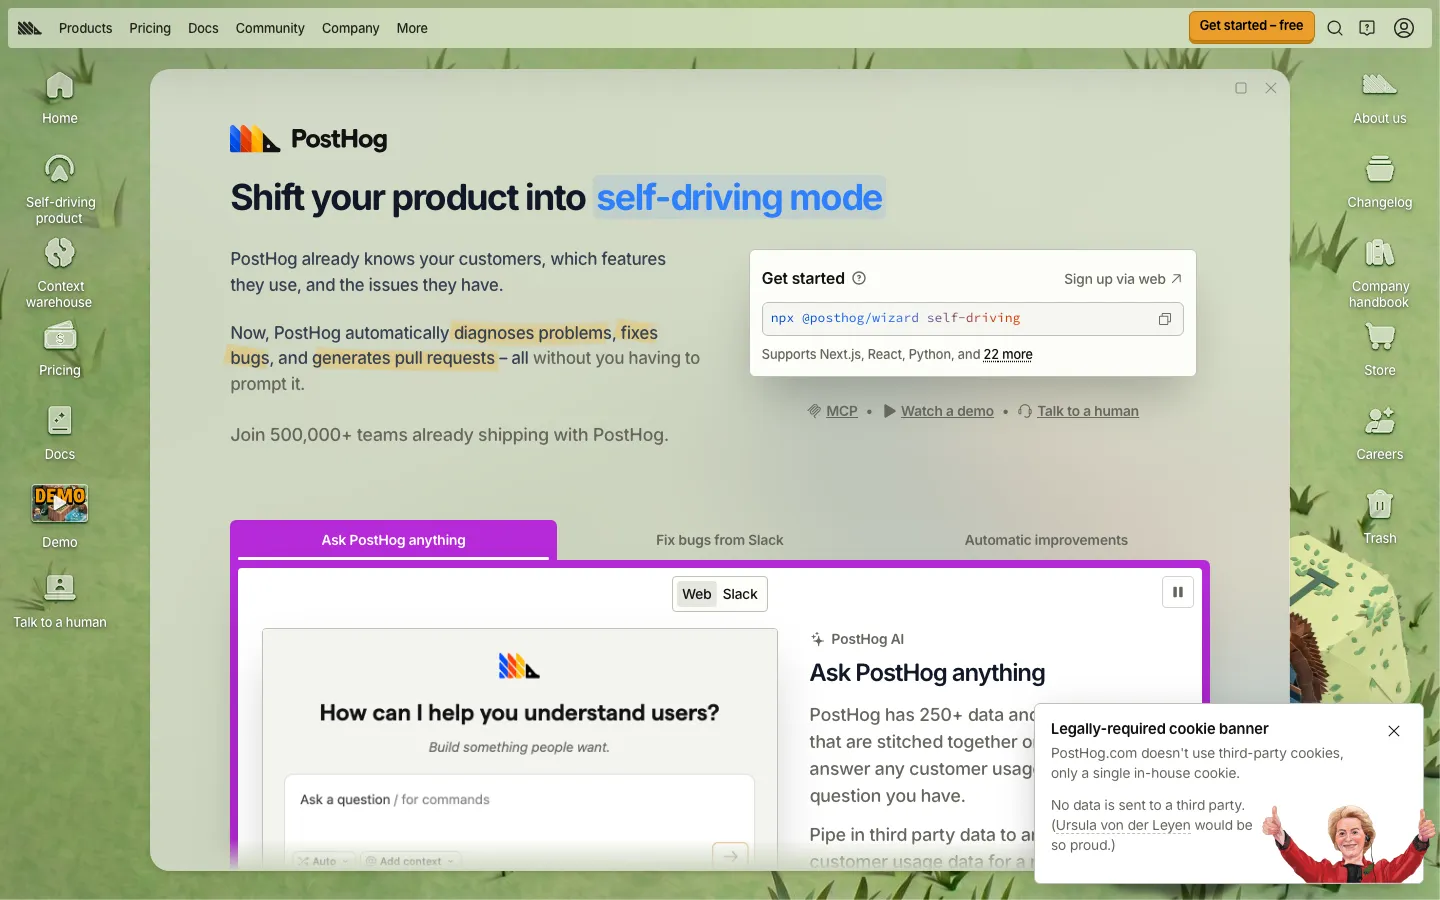The height and width of the screenshot is (900, 1440).
Task: Pause the demo animation
Action: pyautogui.click(x=1178, y=592)
